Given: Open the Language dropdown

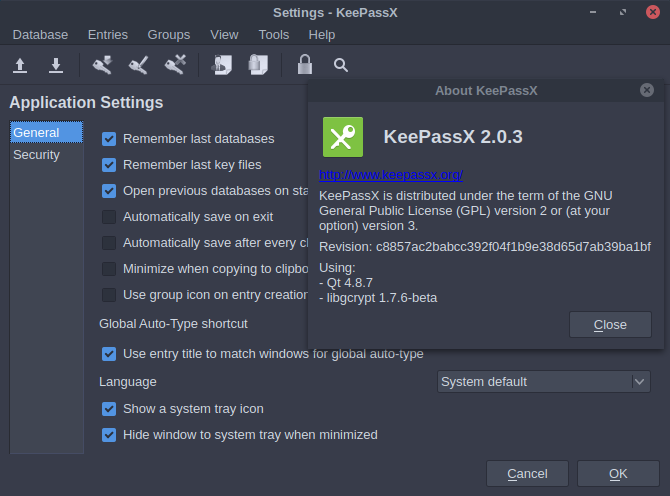Looking at the screenshot, I should click(x=544, y=381).
